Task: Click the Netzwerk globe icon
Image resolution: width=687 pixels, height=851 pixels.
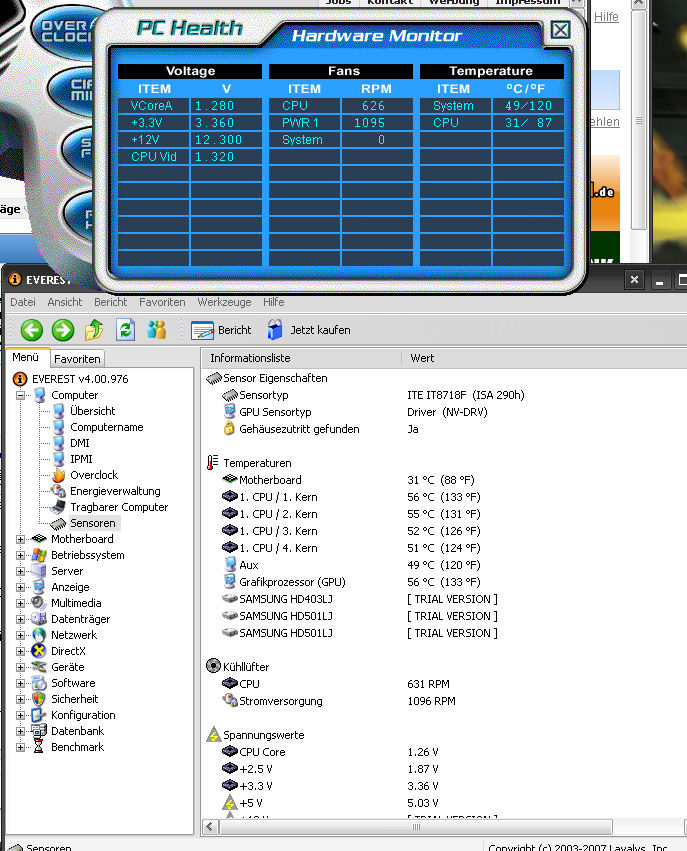Action: pyautogui.click(x=39, y=635)
